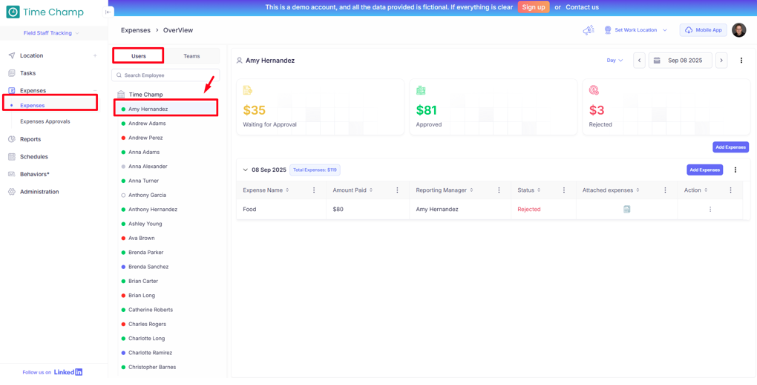757x385 pixels.
Task: Open Expenses Approvals page
Action: tap(45, 122)
